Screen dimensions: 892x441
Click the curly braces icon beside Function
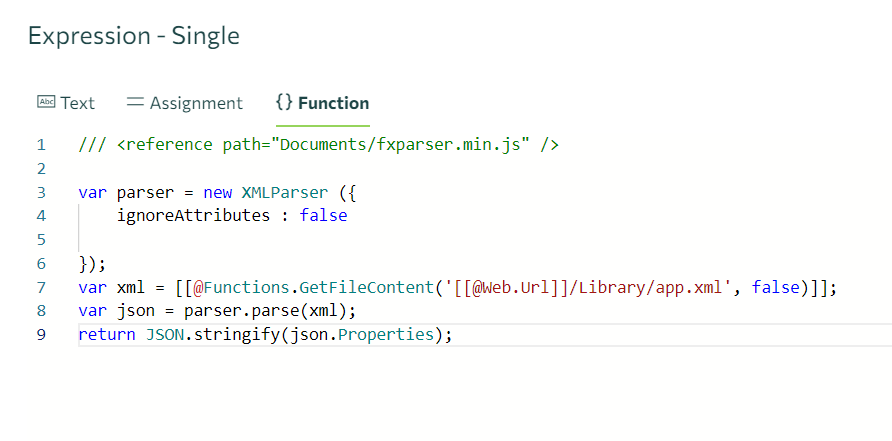pyautogui.click(x=283, y=102)
